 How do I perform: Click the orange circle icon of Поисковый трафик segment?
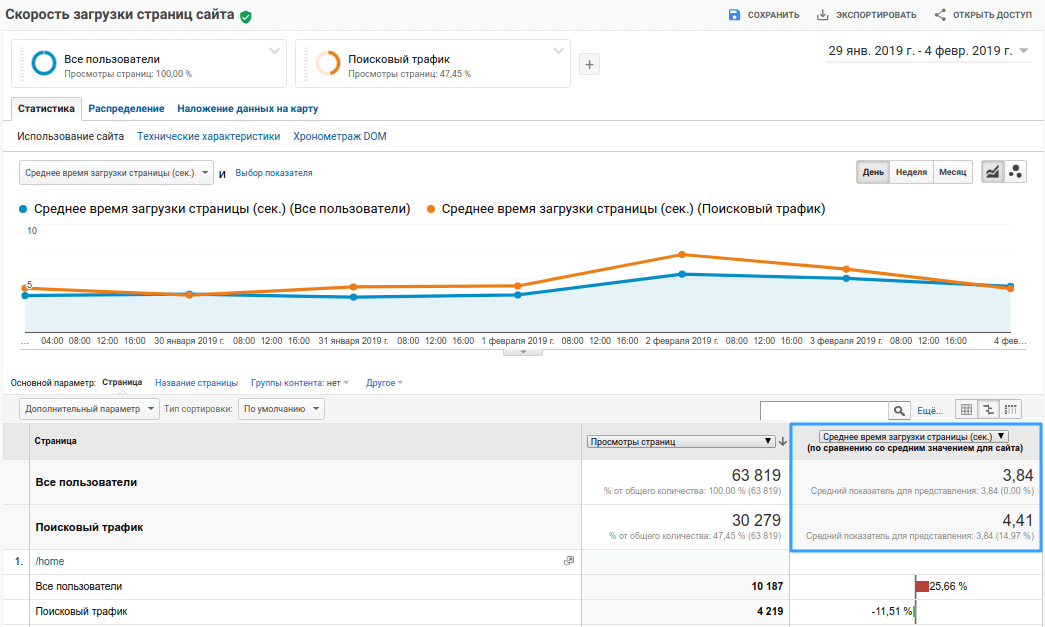coord(328,63)
